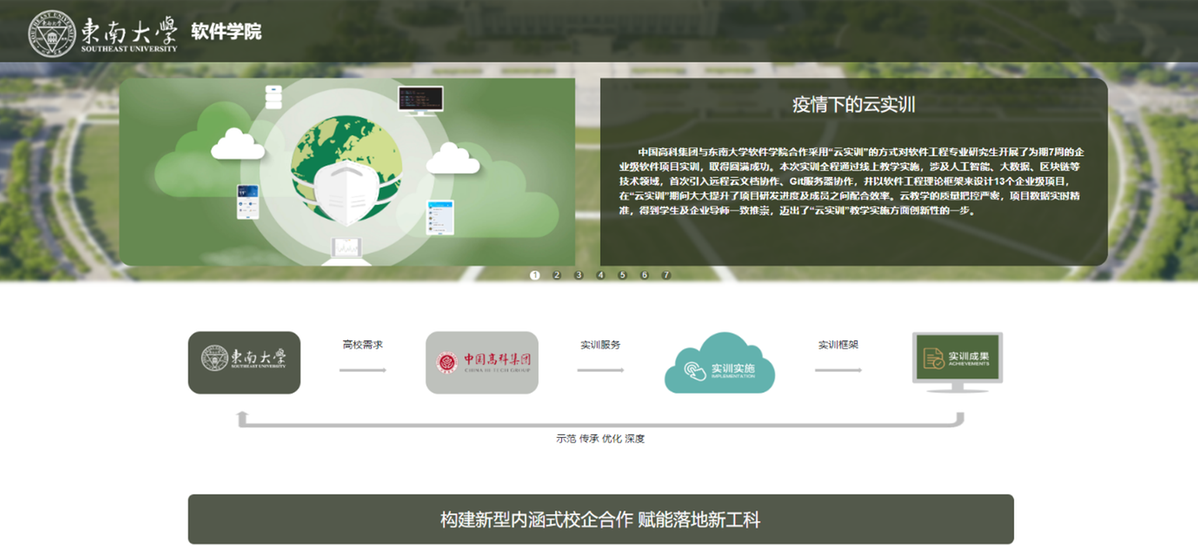Screen dimensions: 1198x560
Task: Click the 实训实施 cloud icon
Action: coord(719,364)
